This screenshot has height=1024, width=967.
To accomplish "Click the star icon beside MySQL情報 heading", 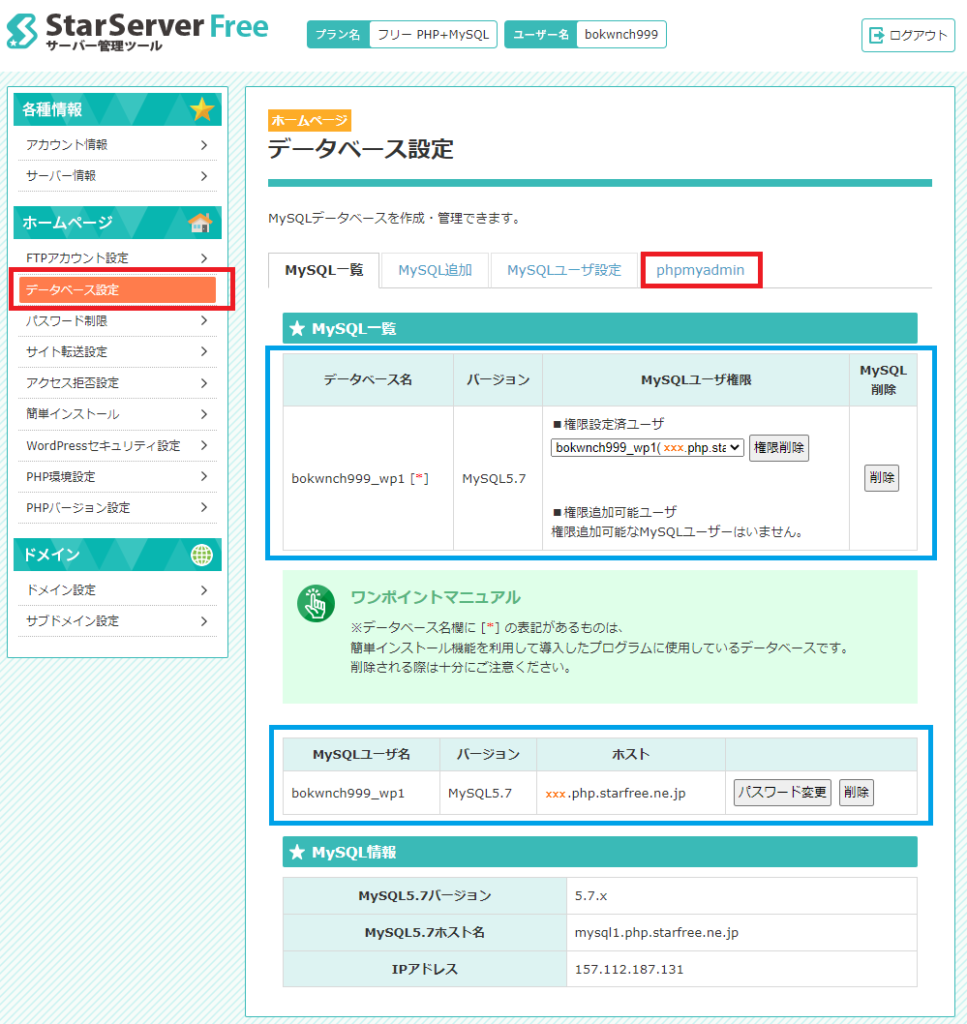I will 297,852.
